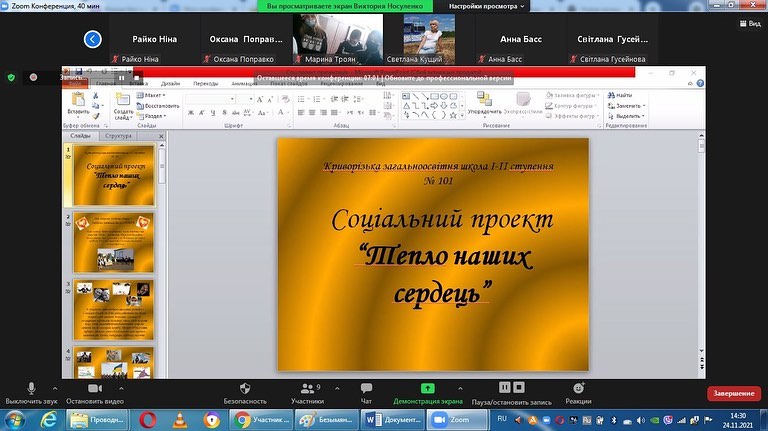Stop camera with Остановить видео

coord(95,393)
